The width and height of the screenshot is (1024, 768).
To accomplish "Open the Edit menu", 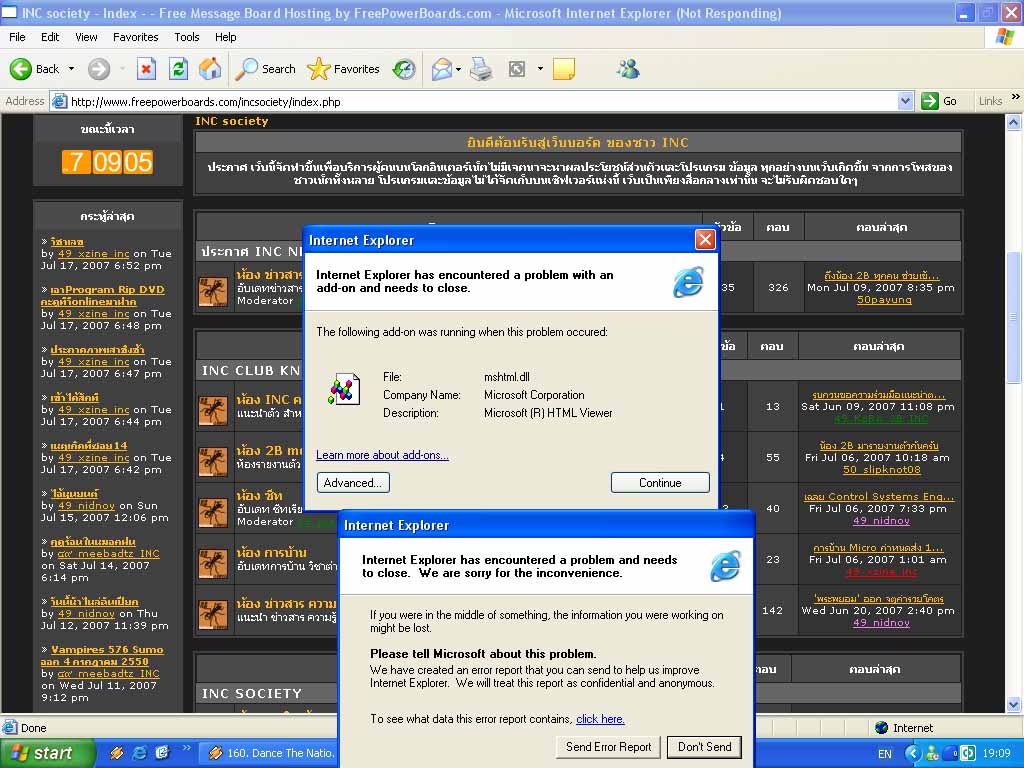I will point(50,37).
